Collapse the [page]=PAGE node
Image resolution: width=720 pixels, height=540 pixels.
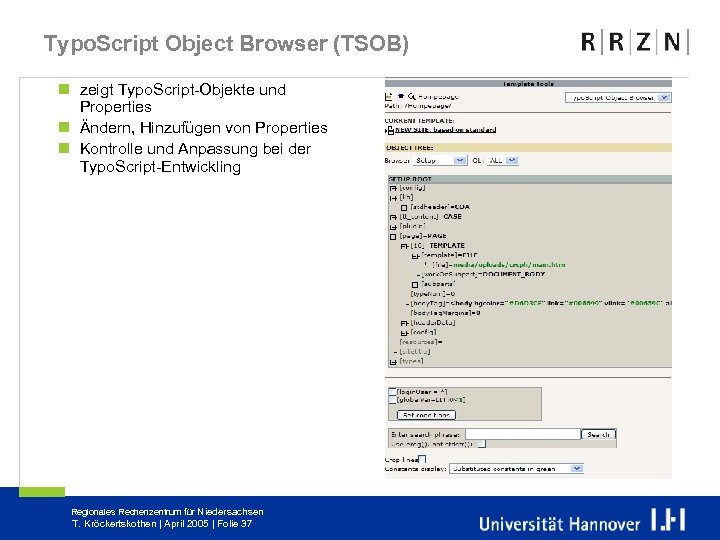tap(393, 236)
